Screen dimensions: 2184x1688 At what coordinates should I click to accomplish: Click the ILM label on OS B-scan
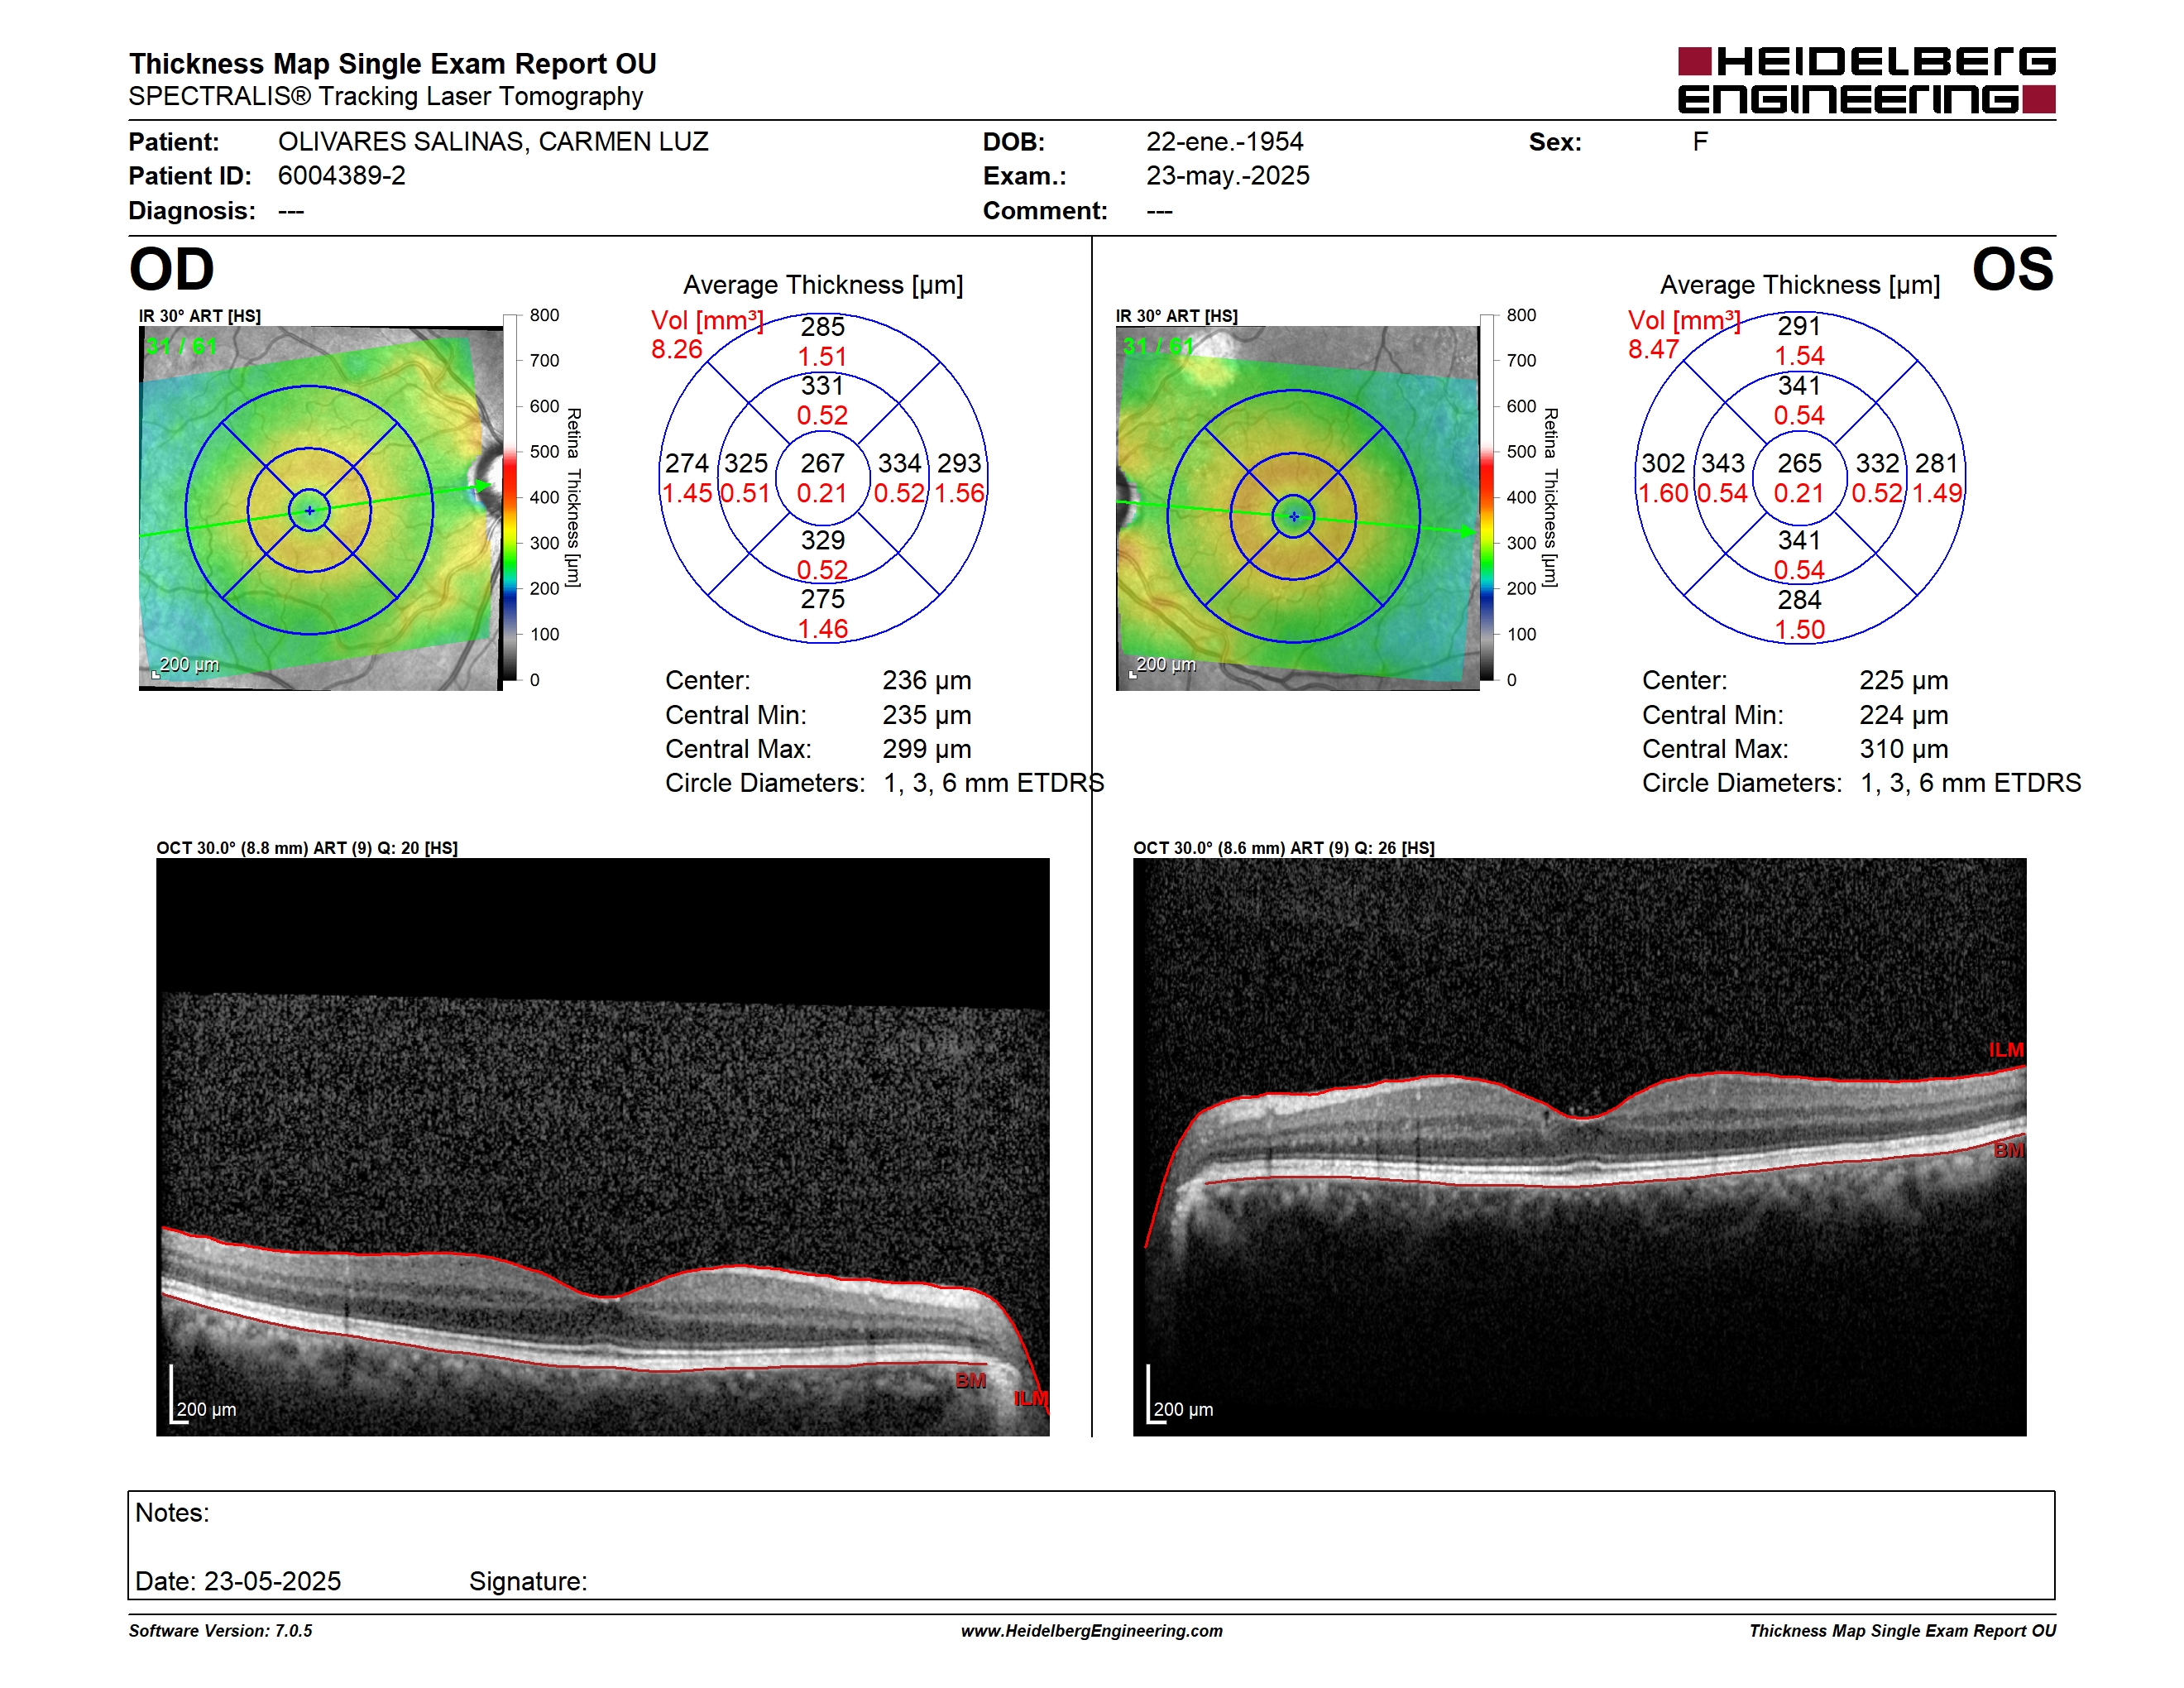pos(2006,1050)
